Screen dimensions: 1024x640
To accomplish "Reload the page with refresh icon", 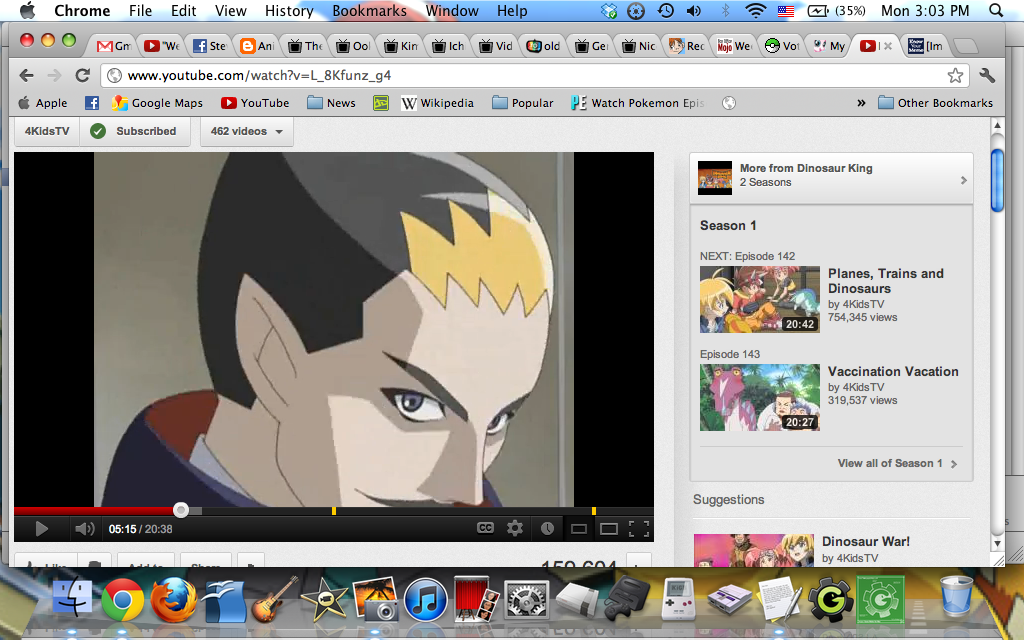I will (82, 75).
